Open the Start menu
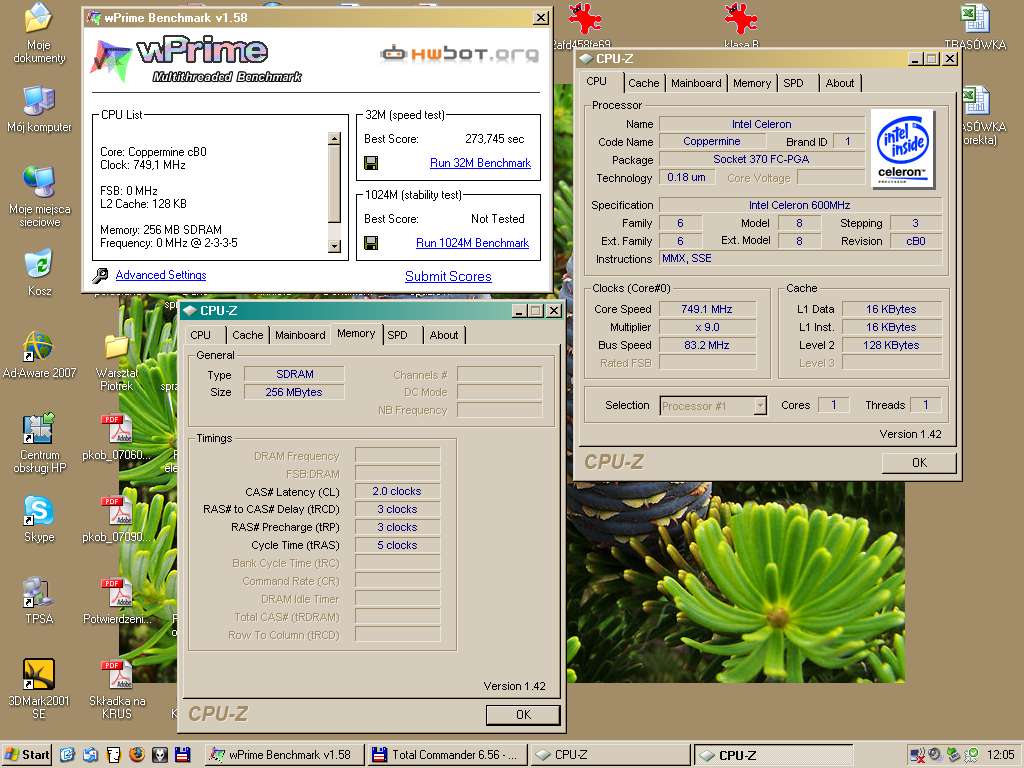The image size is (1024, 768). point(27,754)
